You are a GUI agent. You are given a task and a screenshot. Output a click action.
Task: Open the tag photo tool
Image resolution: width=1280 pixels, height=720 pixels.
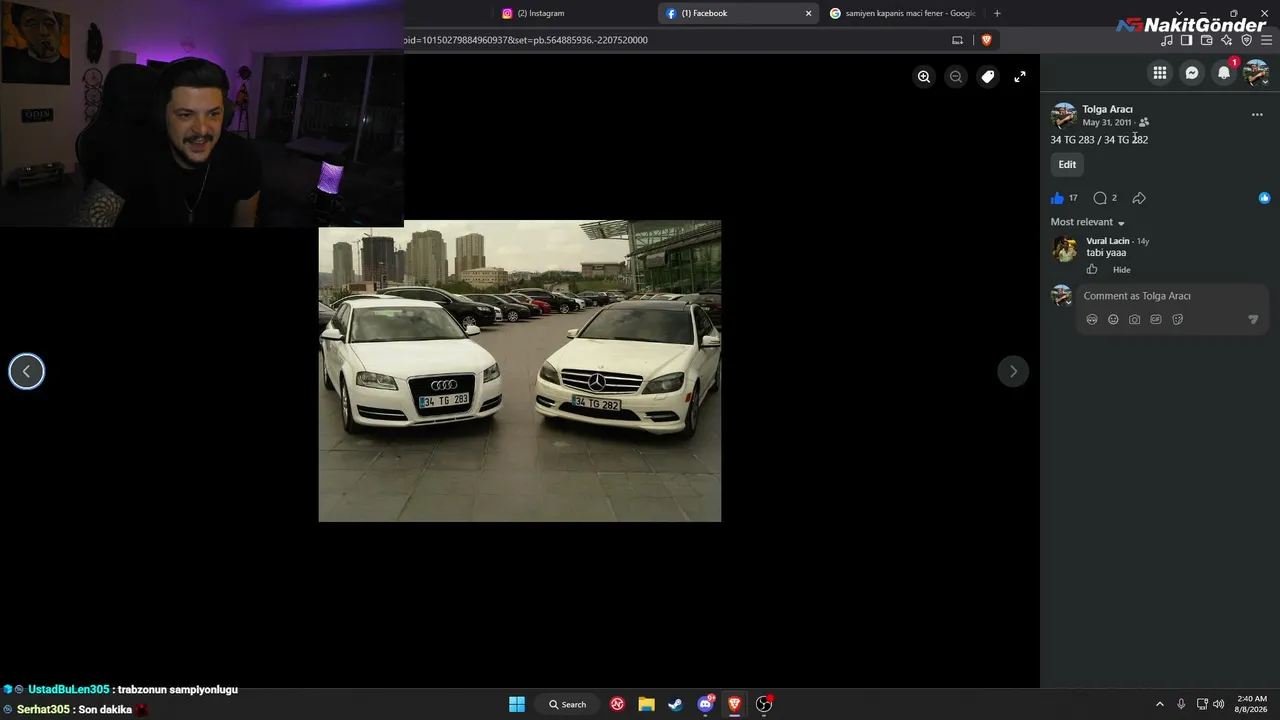click(988, 77)
